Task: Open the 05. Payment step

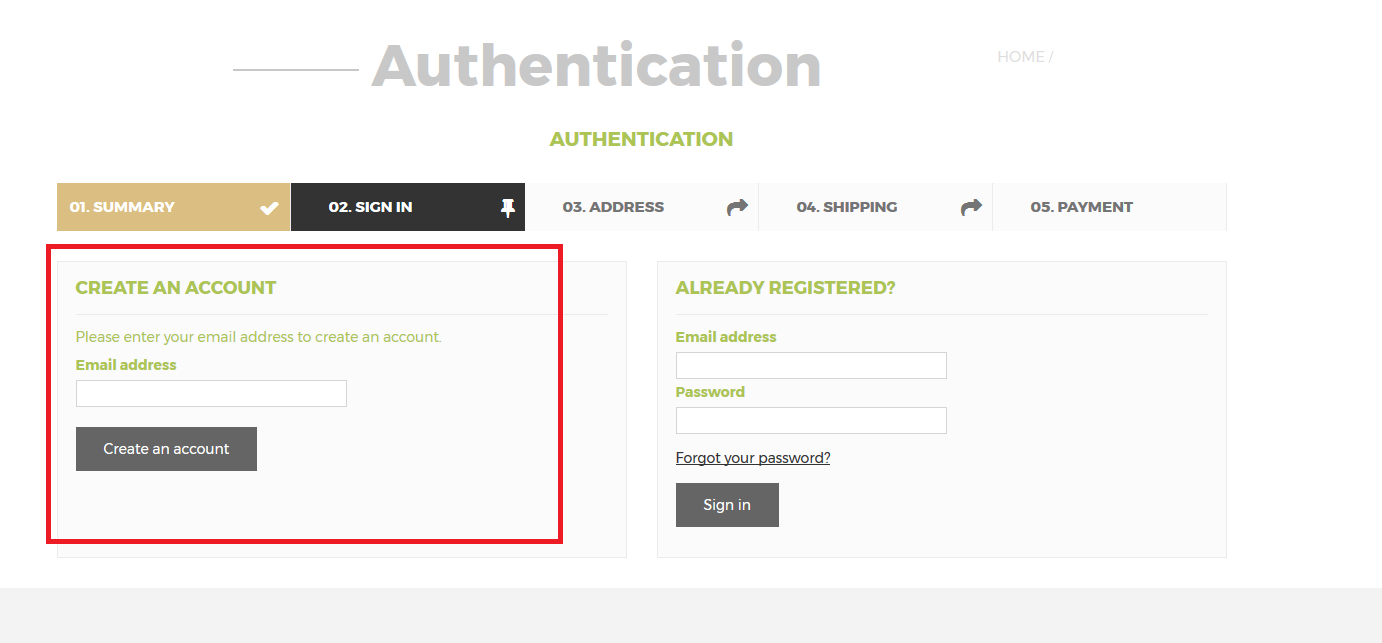Action: (x=1082, y=207)
